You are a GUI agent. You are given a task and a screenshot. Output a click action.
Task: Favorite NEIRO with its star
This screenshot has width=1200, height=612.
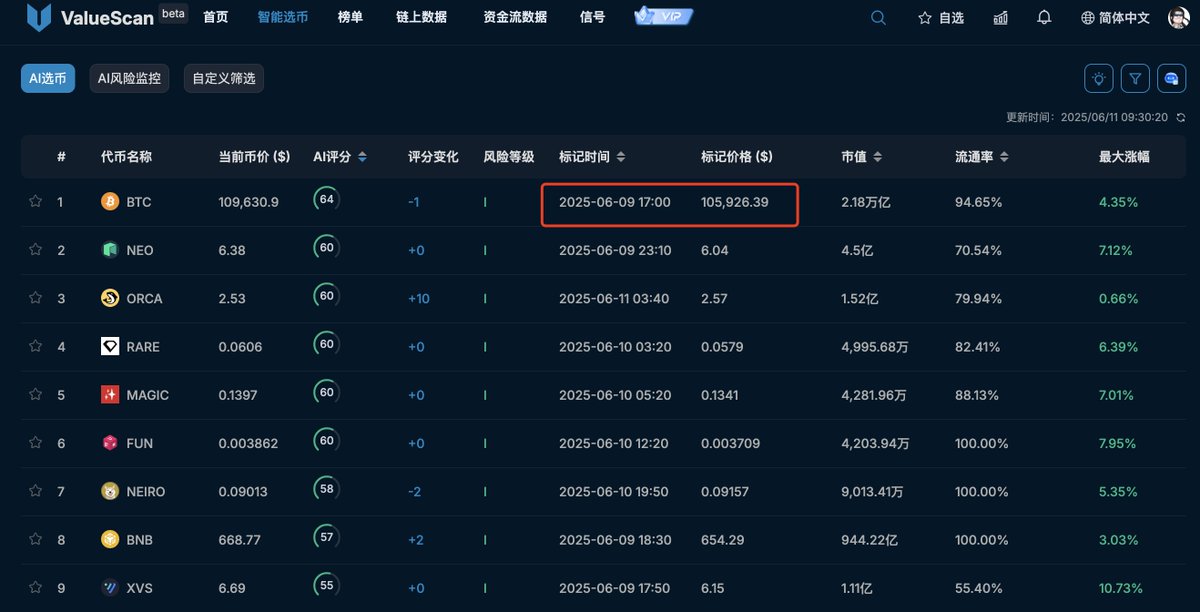(36, 490)
